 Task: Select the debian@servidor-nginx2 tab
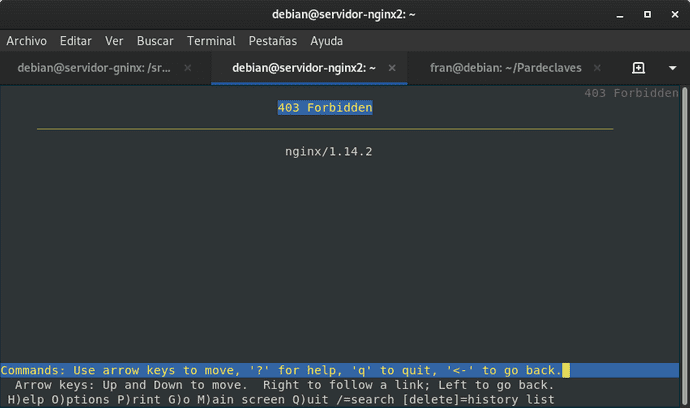(303, 68)
